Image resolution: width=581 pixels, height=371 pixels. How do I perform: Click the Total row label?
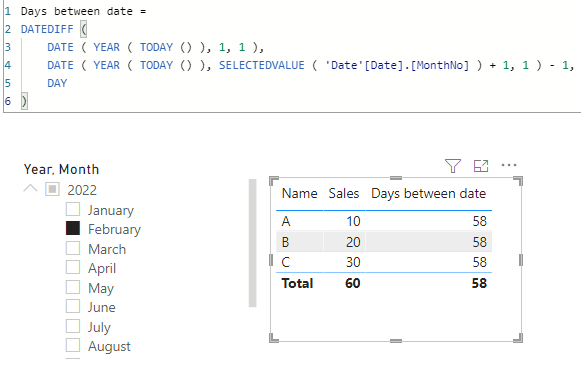point(298,284)
